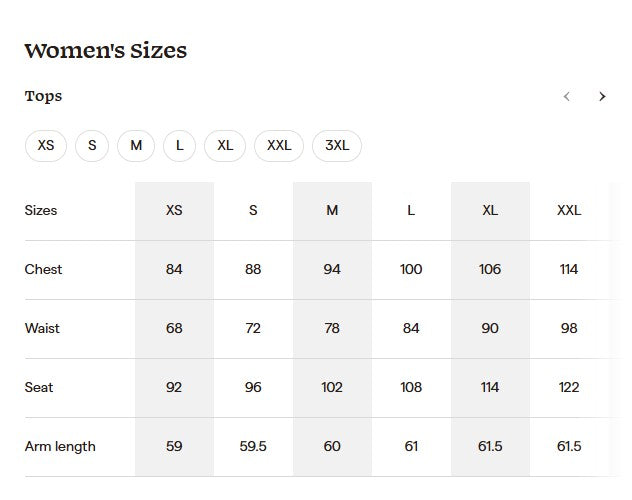Click the Tops section heading
632x500 pixels.
pos(43,97)
